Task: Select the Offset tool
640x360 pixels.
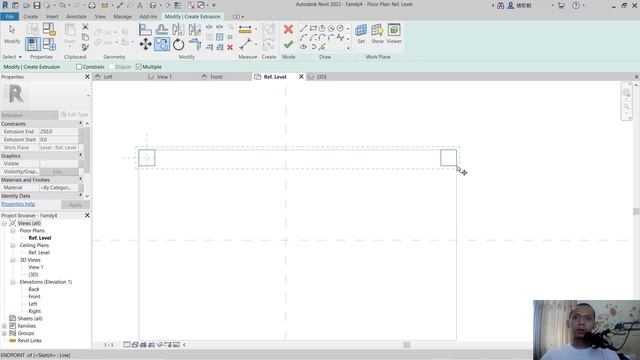Action: pyautogui.click(x=162, y=29)
